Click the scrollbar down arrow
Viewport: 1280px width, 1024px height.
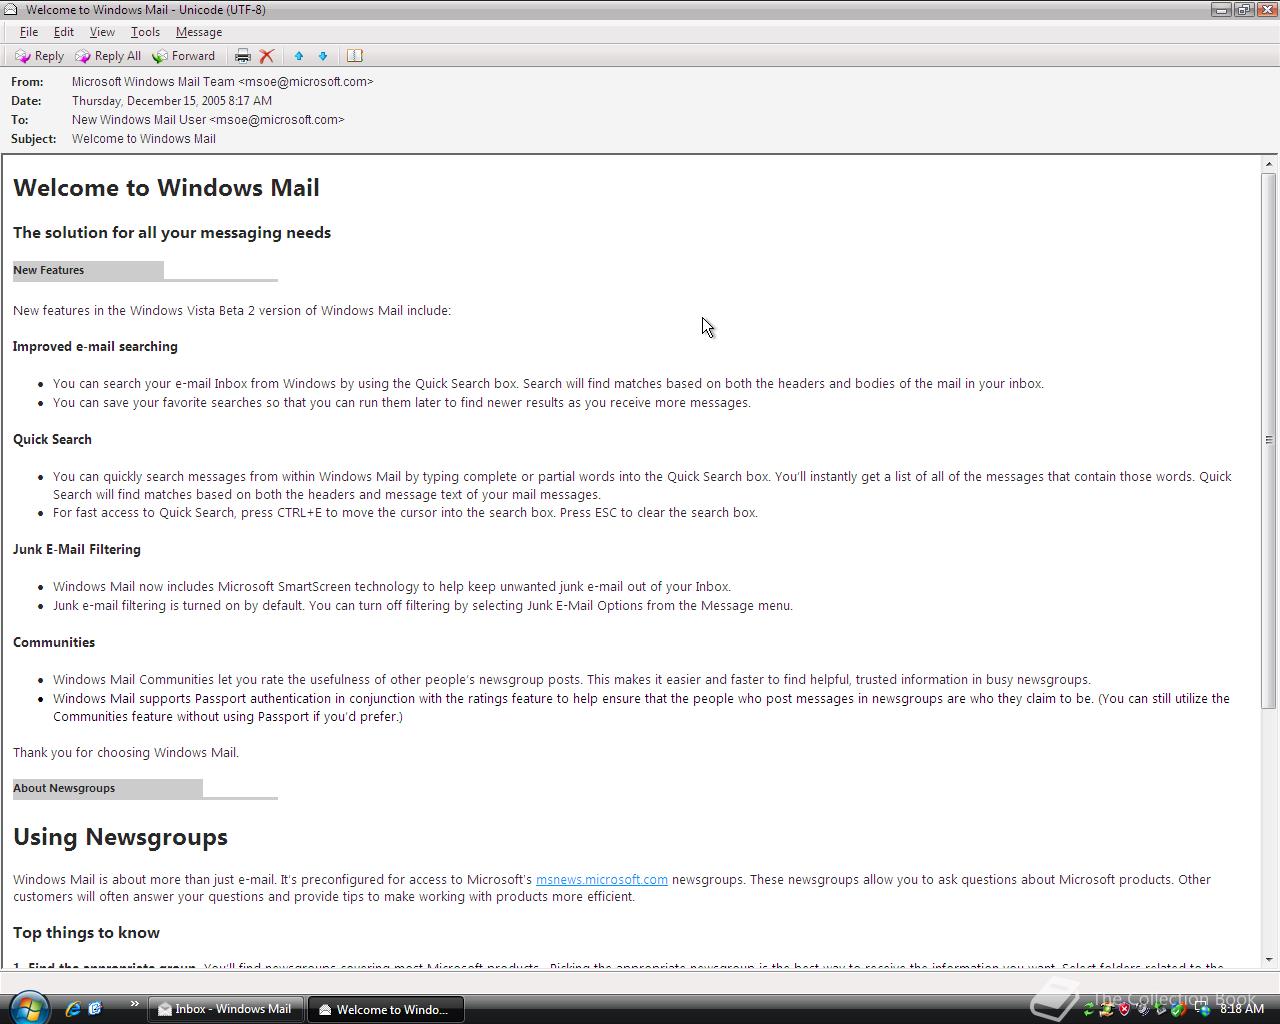point(1269,959)
